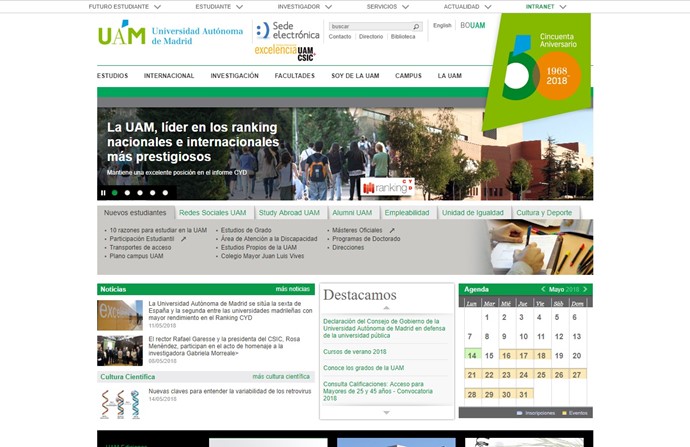Open the FACULTADES main menu
Viewport: 690px width, 447px height.
pos(295,76)
